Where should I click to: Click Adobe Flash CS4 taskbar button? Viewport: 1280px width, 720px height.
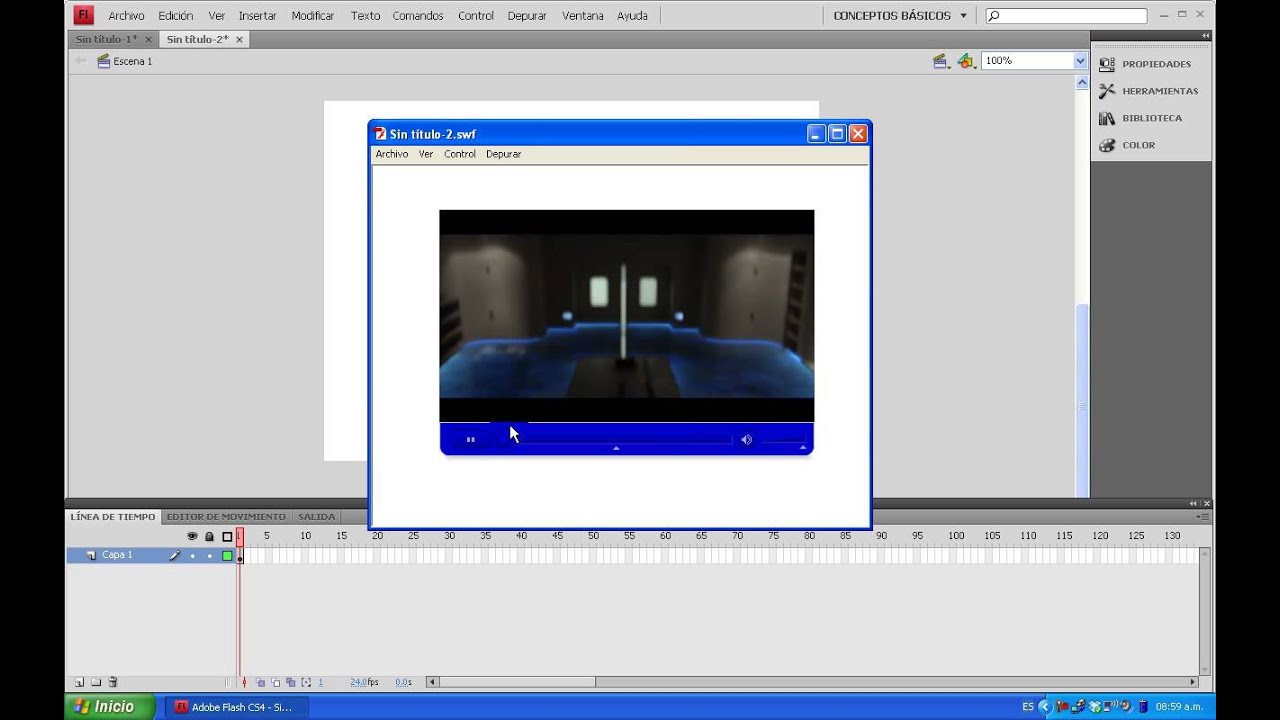[x=235, y=707]
